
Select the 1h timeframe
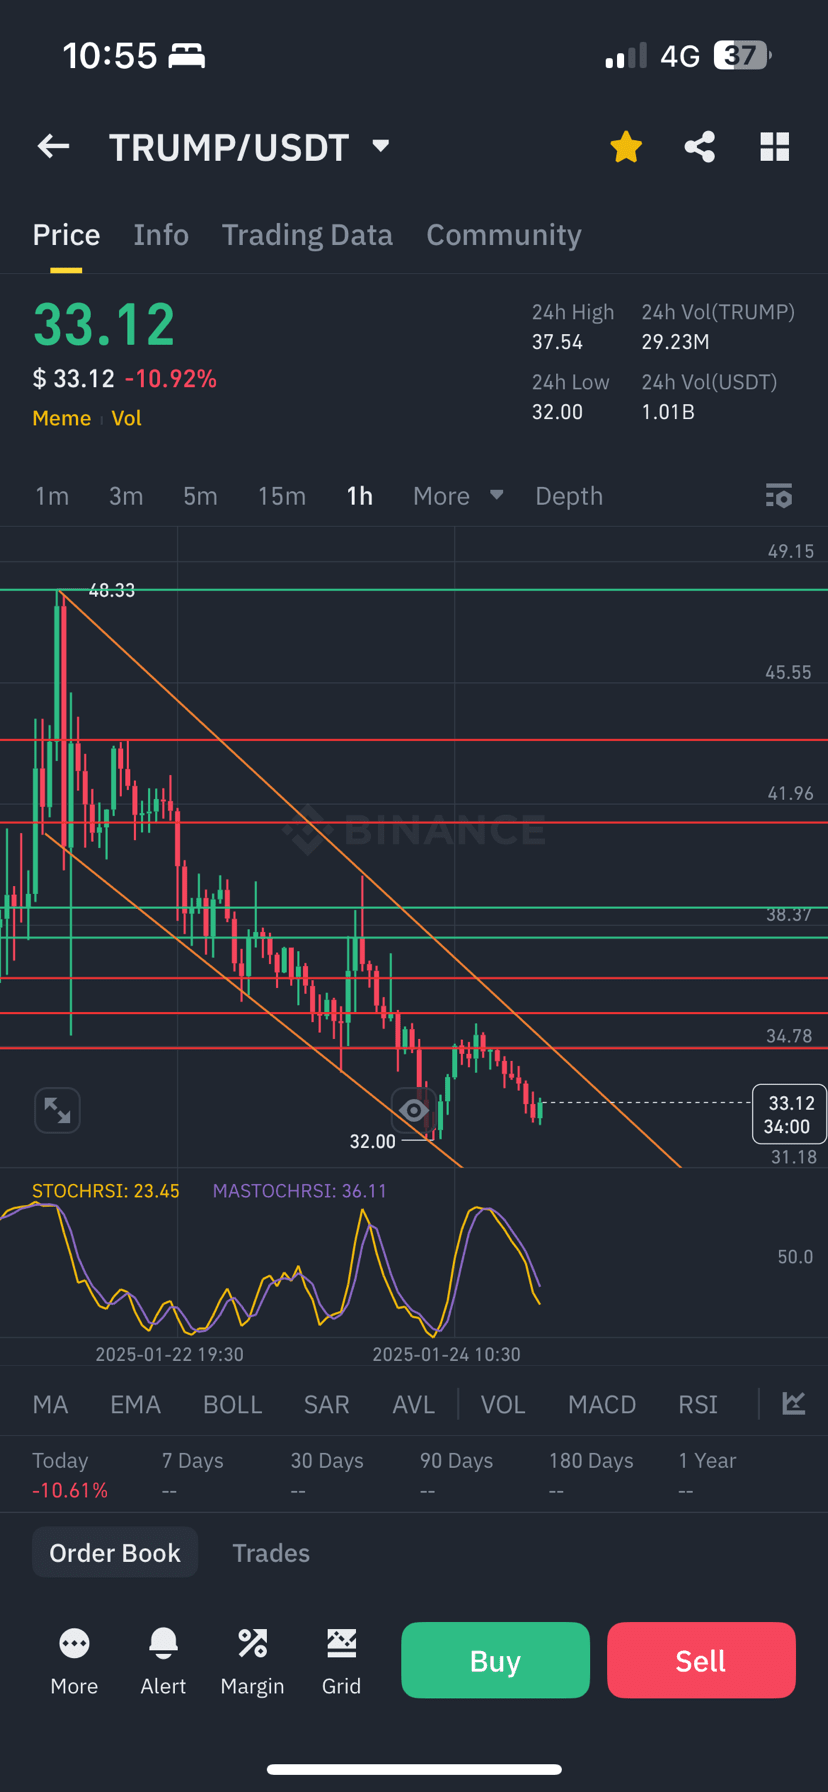359,496
